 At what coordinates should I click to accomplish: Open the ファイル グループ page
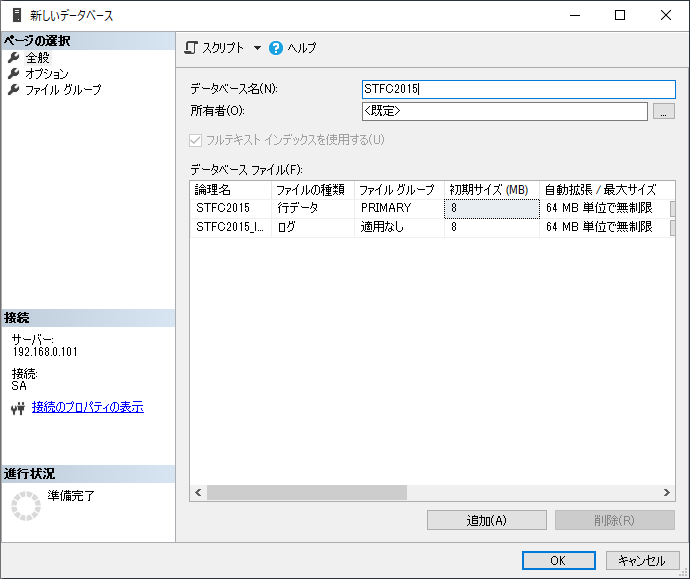(63, 90)
